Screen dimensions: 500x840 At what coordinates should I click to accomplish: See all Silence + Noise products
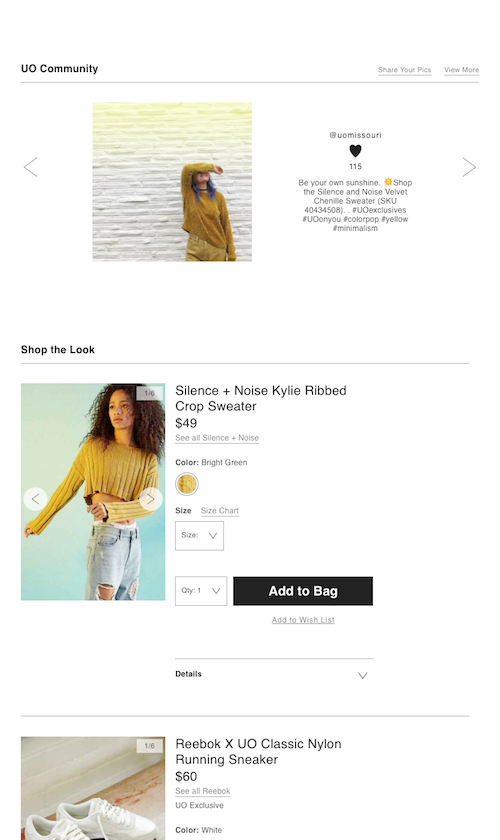tap(217, 438)
